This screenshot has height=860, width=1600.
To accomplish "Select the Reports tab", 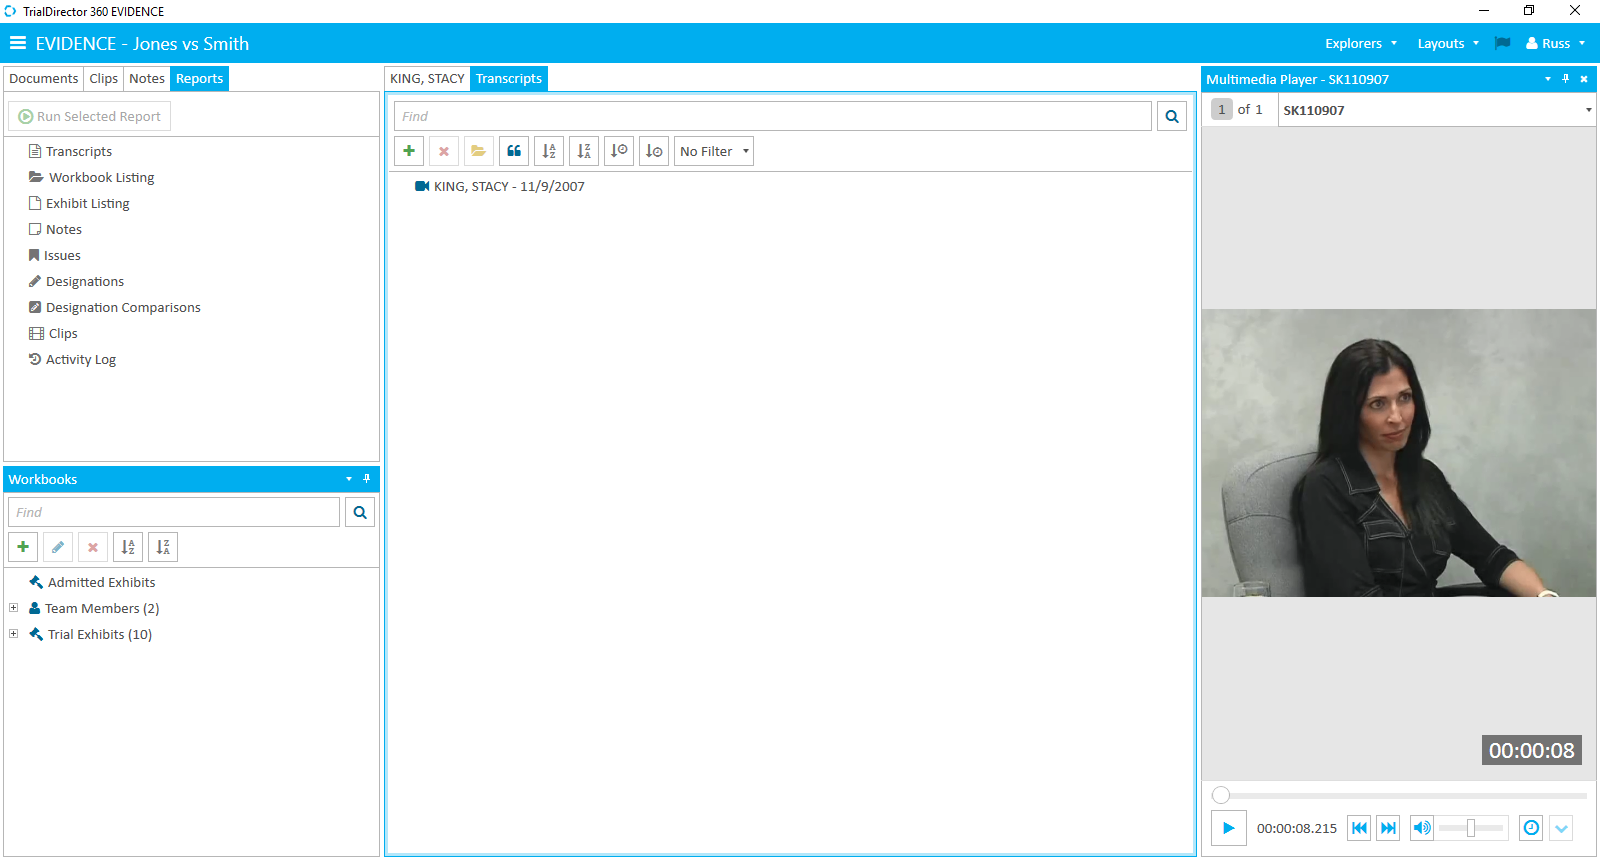I will (x=200, y=78).
